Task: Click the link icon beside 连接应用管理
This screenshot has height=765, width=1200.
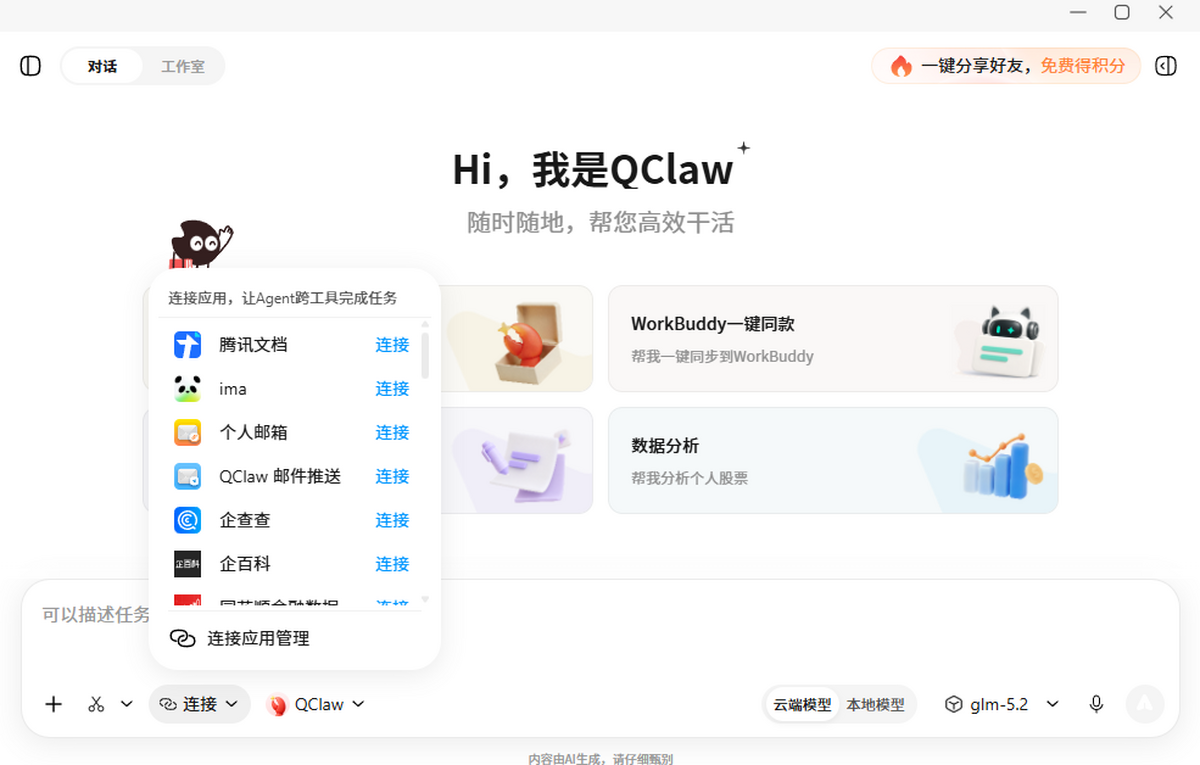Action: coord(182,638)
